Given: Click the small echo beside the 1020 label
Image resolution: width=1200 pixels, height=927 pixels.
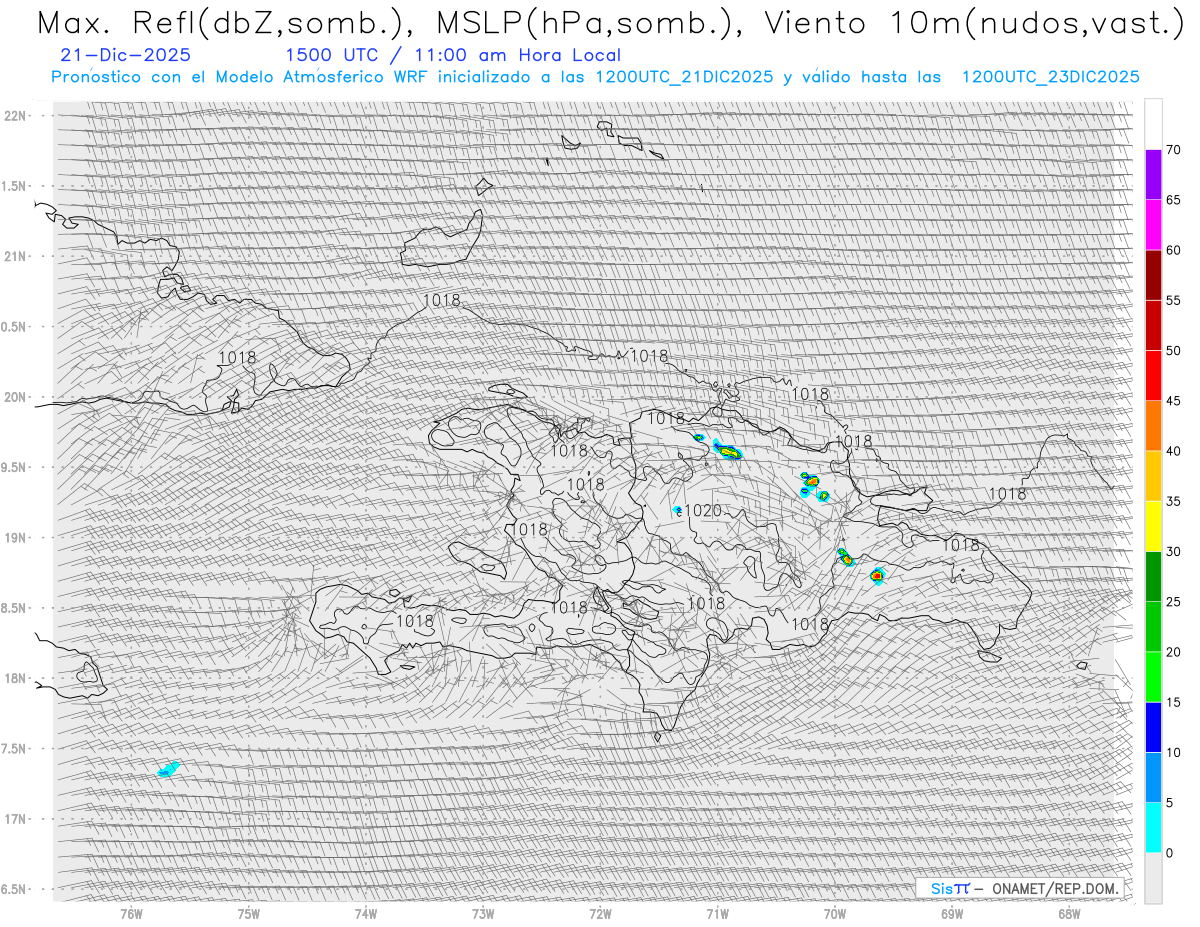Looking at the screenshot, I should tap(677, 510).
